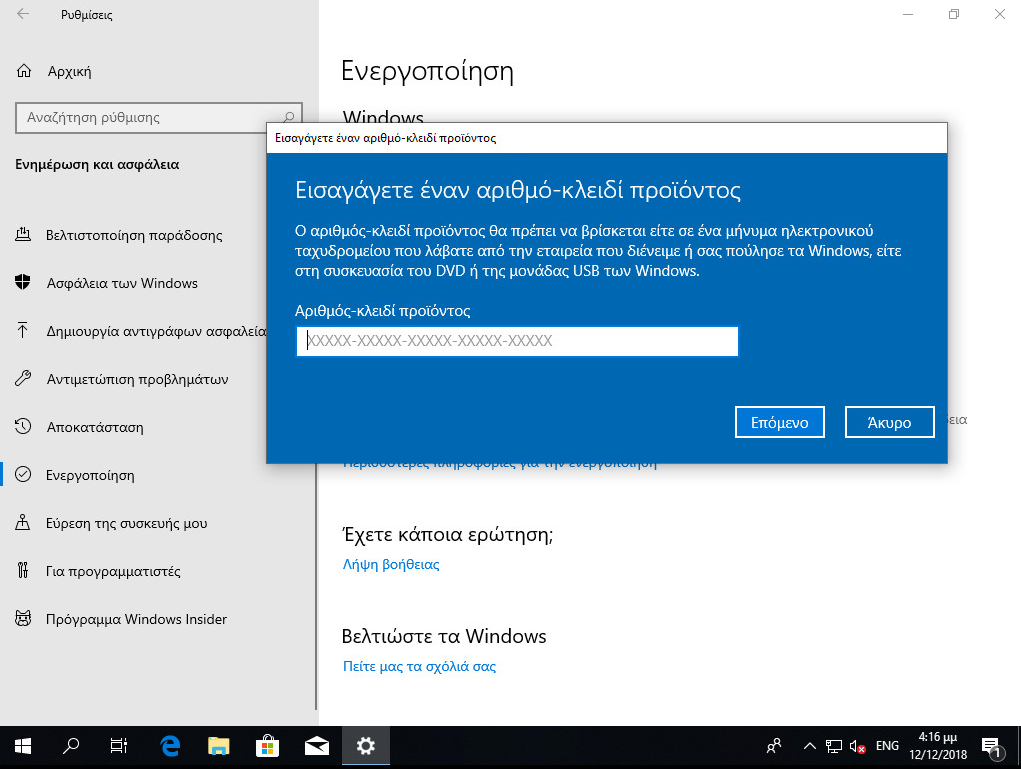Click the Αναζήτηση ρύθμισης search box
Screen dimensions: 1021x769
[x=159, y=118]
